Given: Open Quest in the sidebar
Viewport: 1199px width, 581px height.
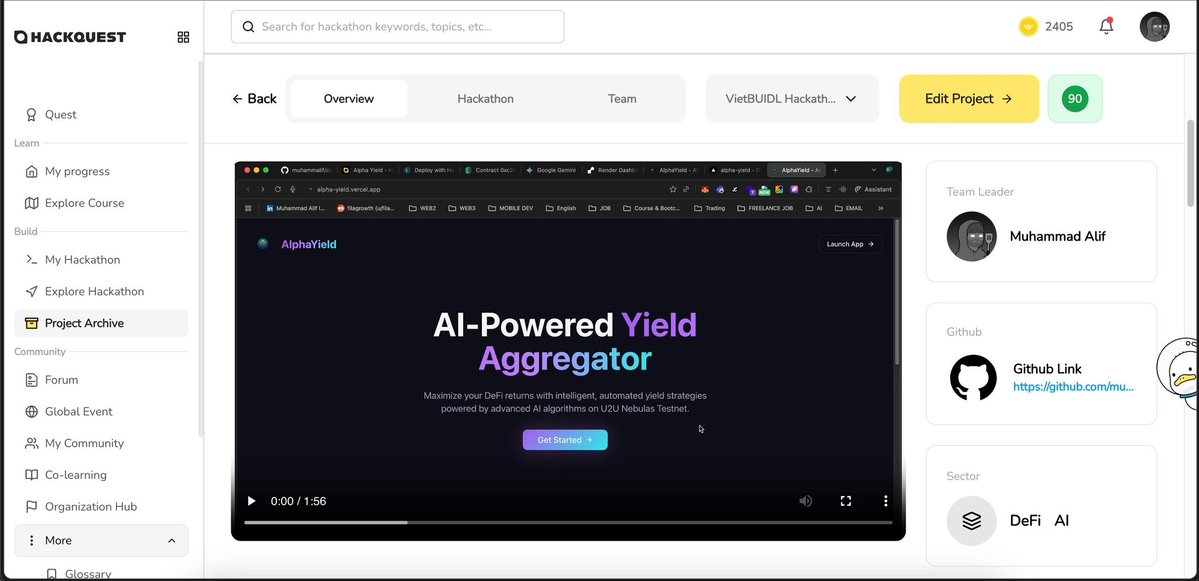Looking at the screenshot, I should (101, 115).
